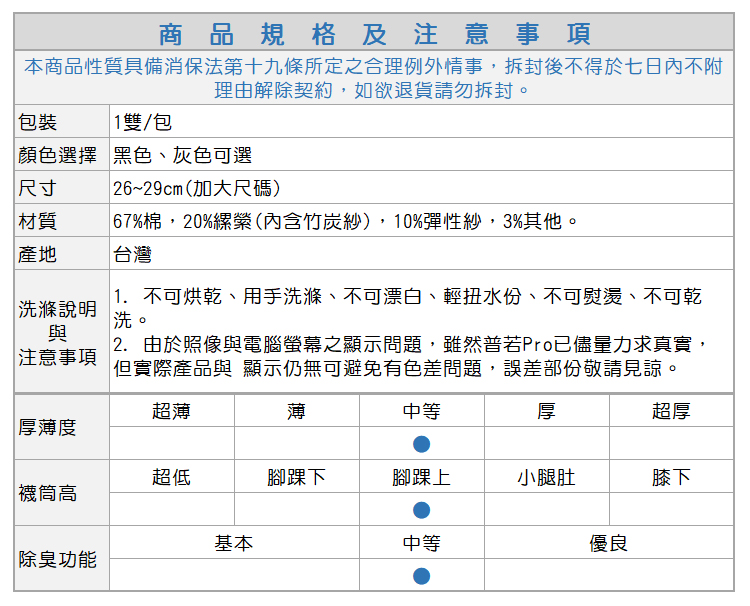Select the 膝下 sock height option

click(671, 477)
